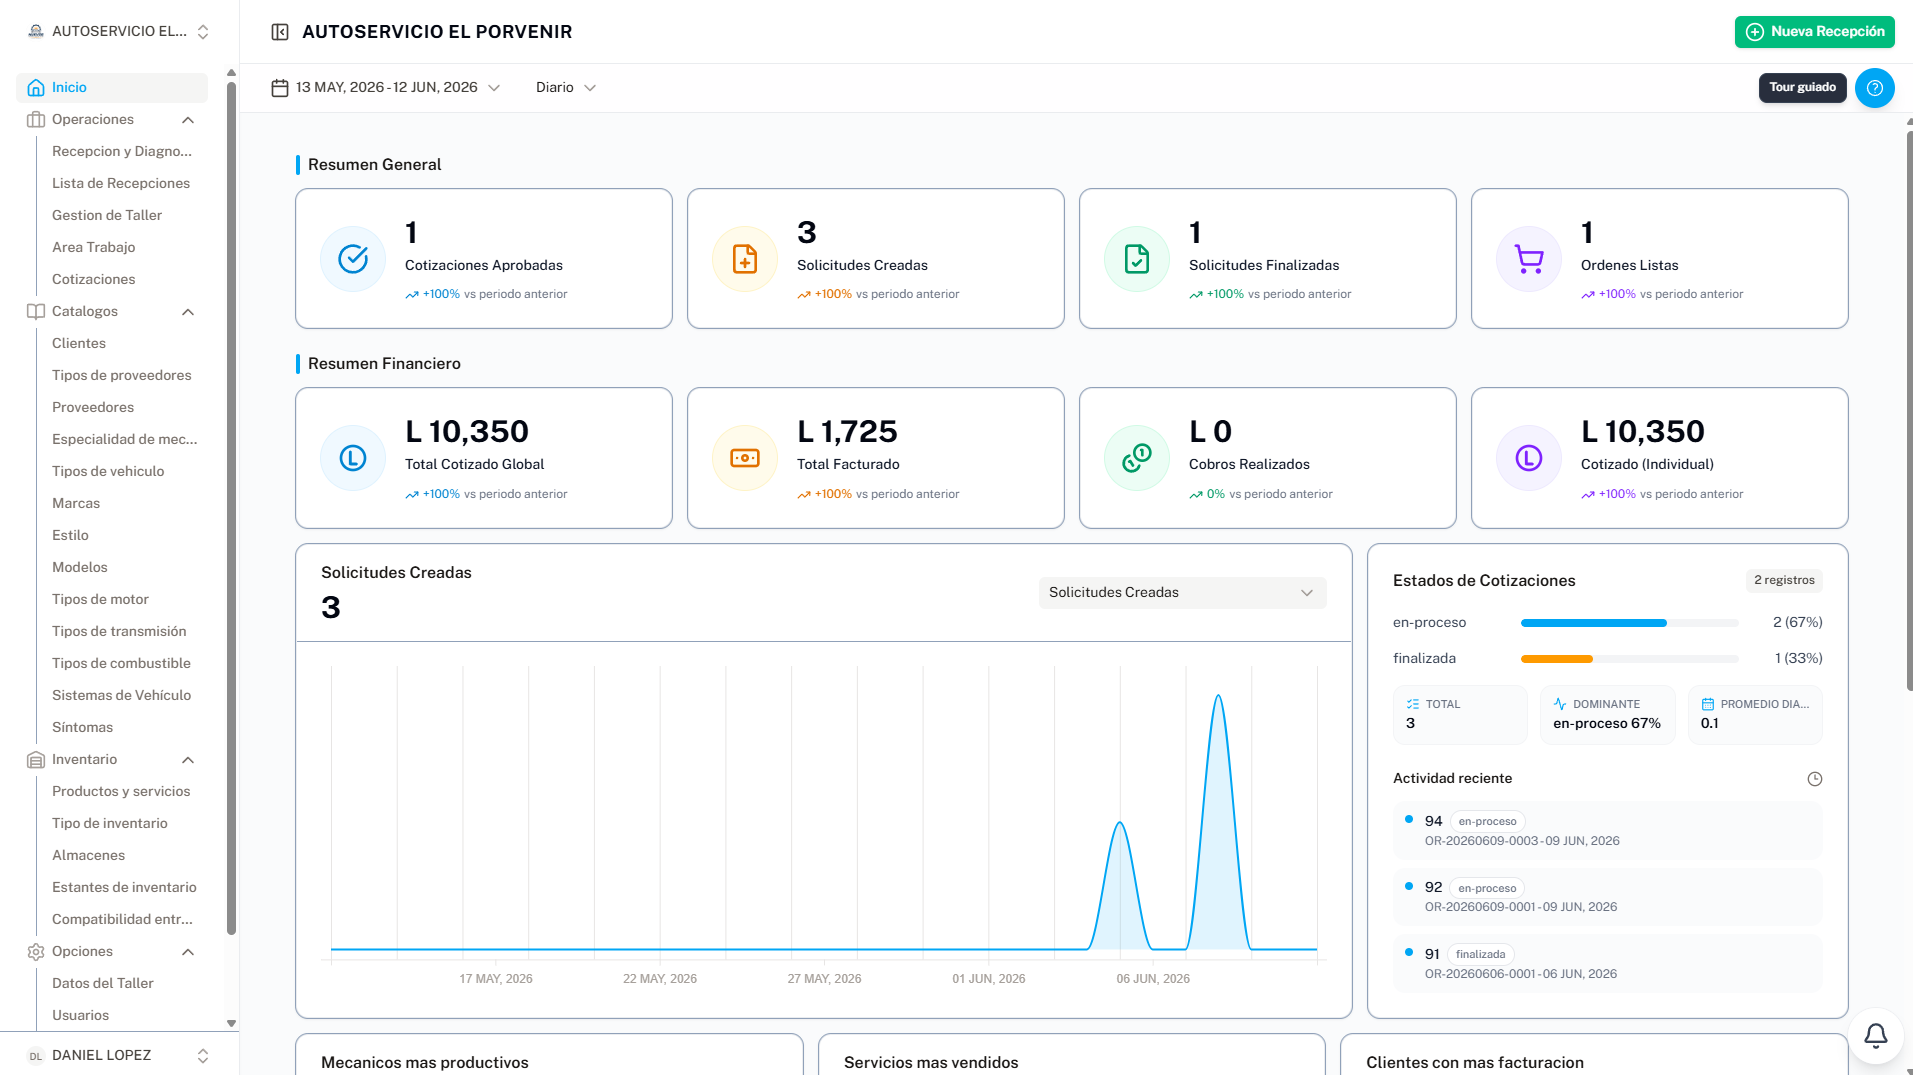1913x1075 pixels.
Task: Click the sidebar vertical scrollbar
Action: [231, 508]
